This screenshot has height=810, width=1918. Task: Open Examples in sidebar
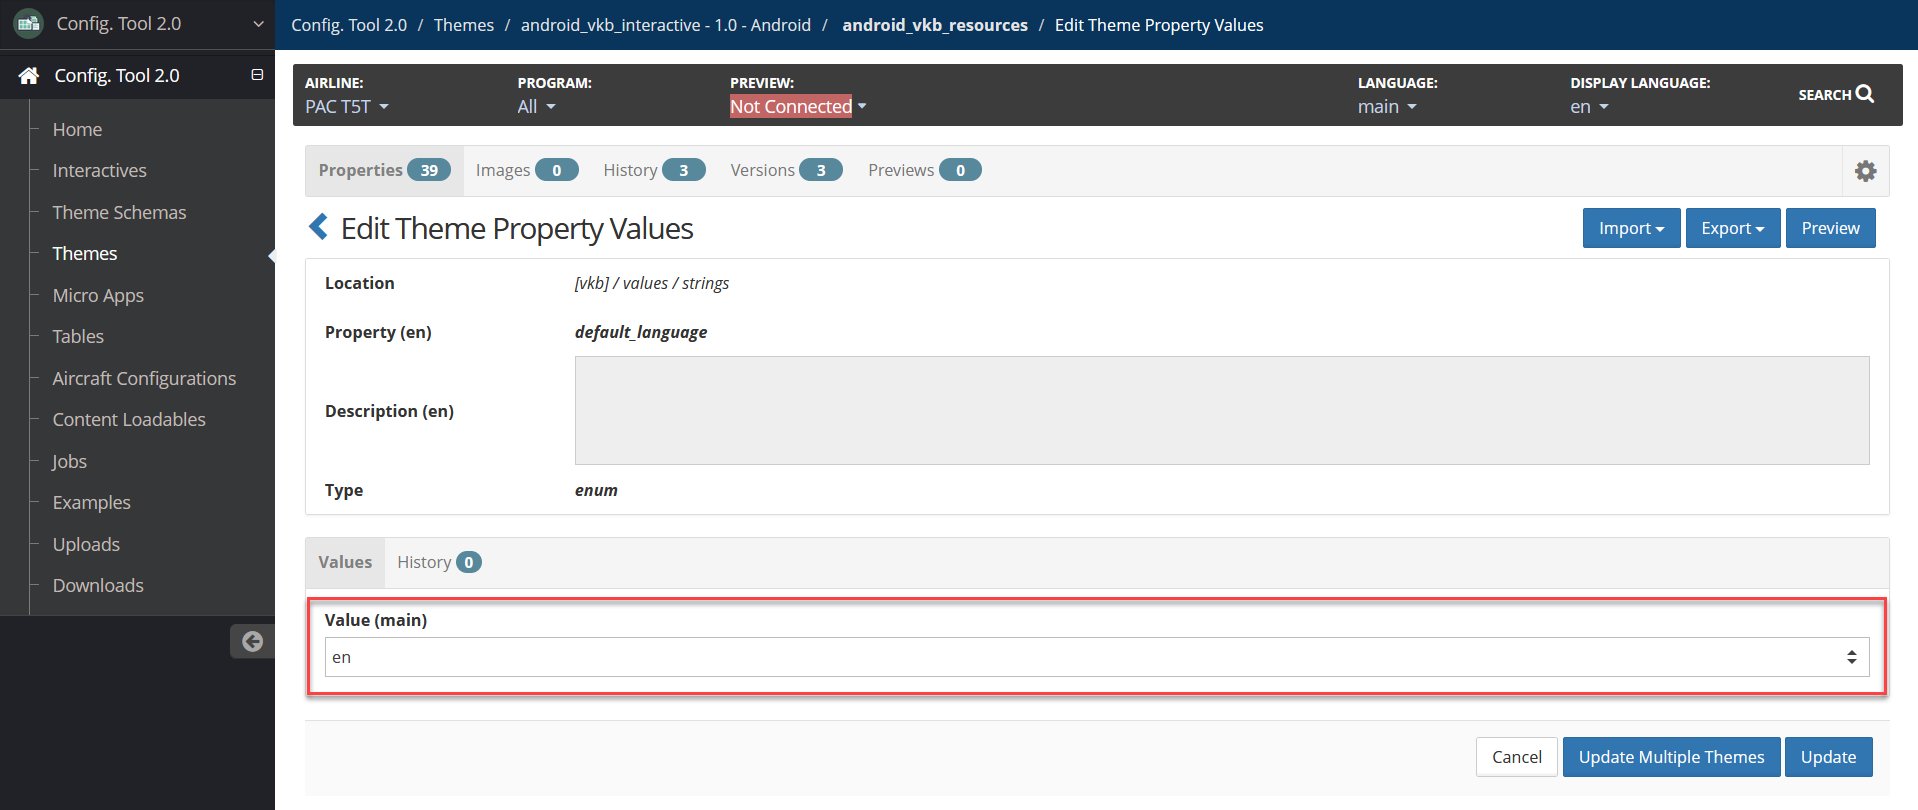[x=91, y=503]
